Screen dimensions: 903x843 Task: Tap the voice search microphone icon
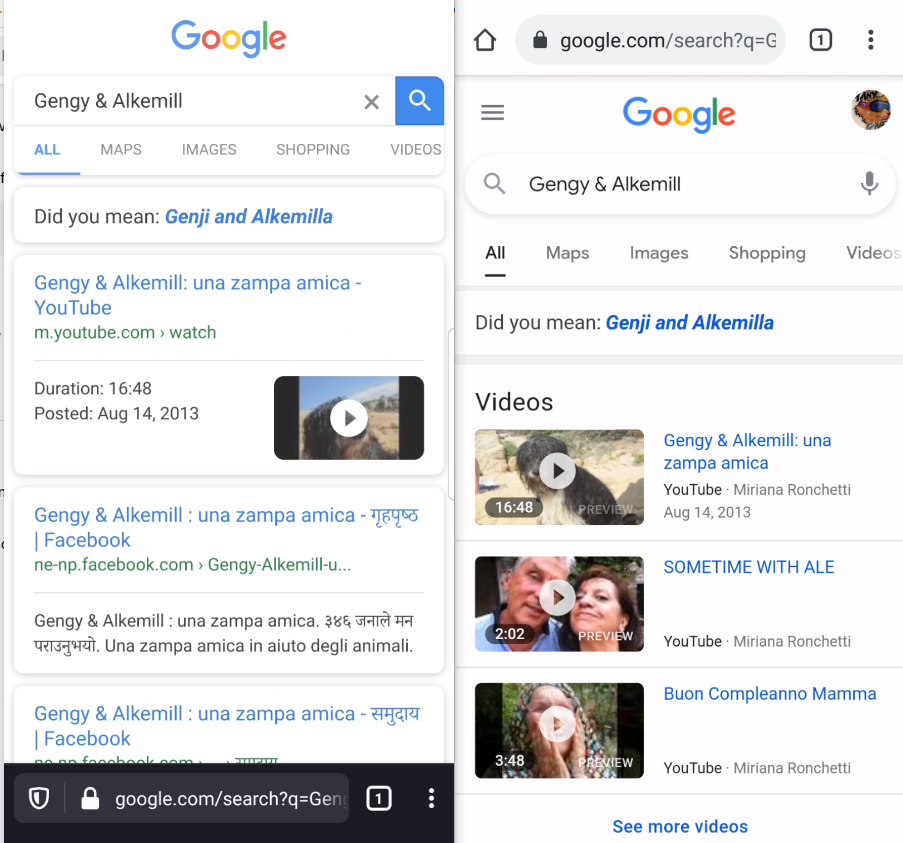click(869, 184)
